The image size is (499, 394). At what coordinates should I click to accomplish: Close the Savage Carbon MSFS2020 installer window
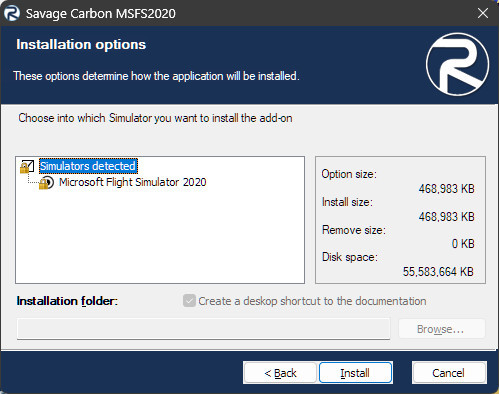click(x=483, y=13)
